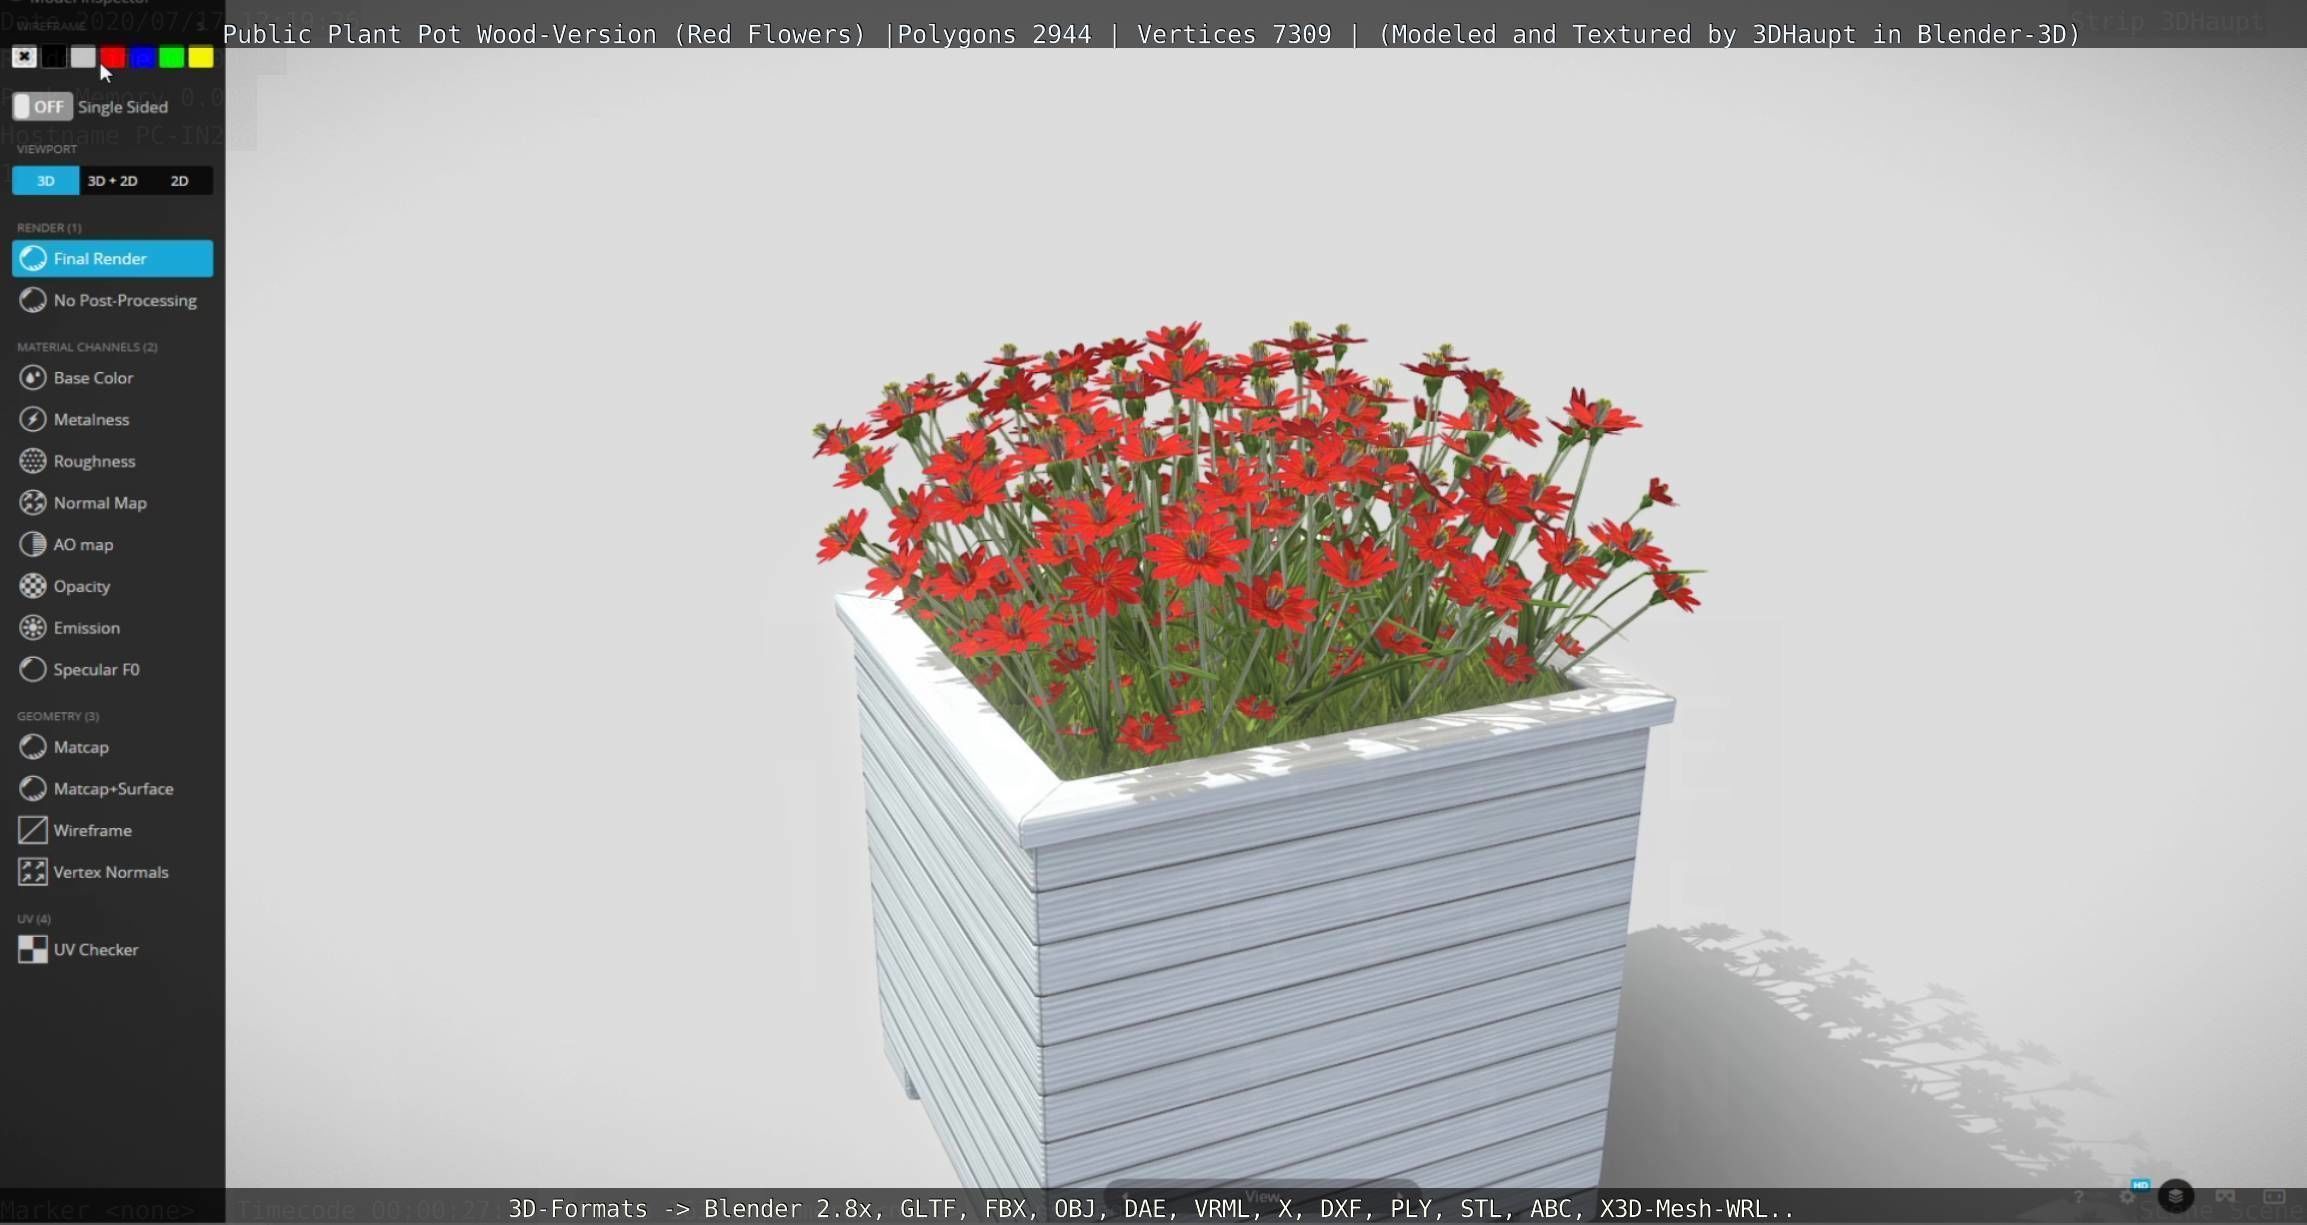The width and height of the screenshot is (2307, 1225).
Task: Pick the yellow wireframe color swatch
Action: (201, 57)
